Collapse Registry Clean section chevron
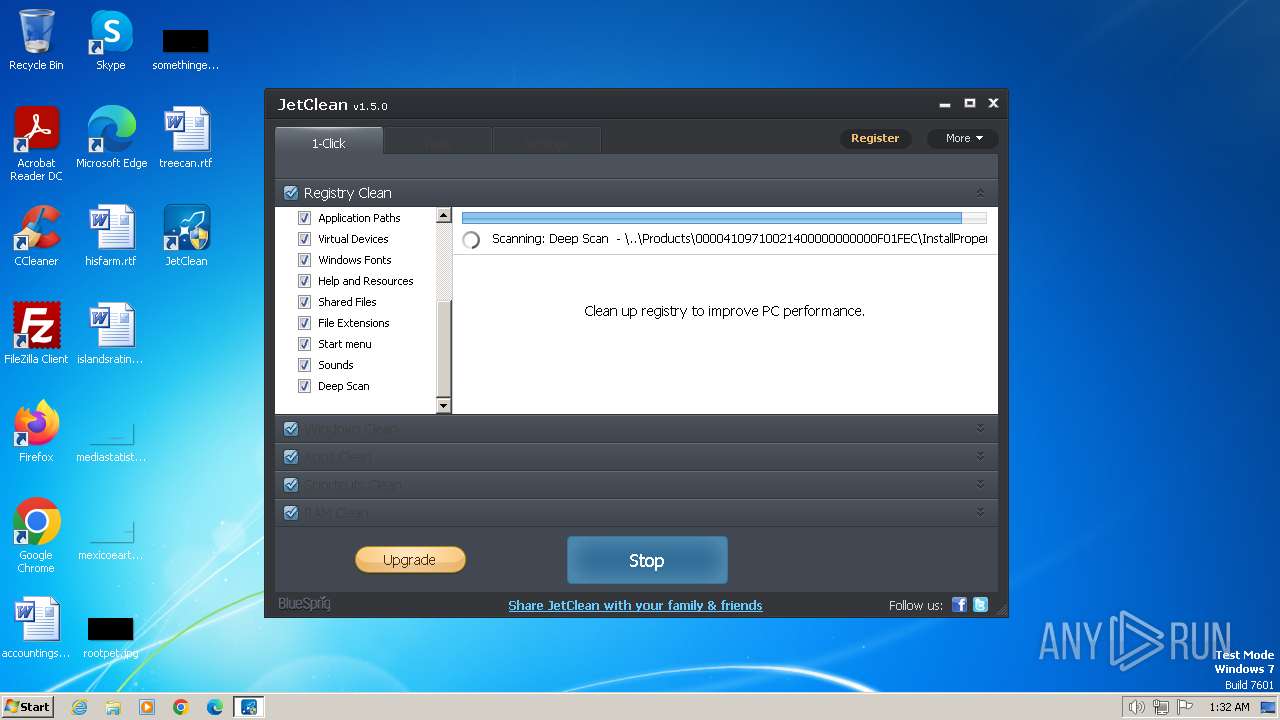This screenshot has width=1280, height=720. click(980, 193)
